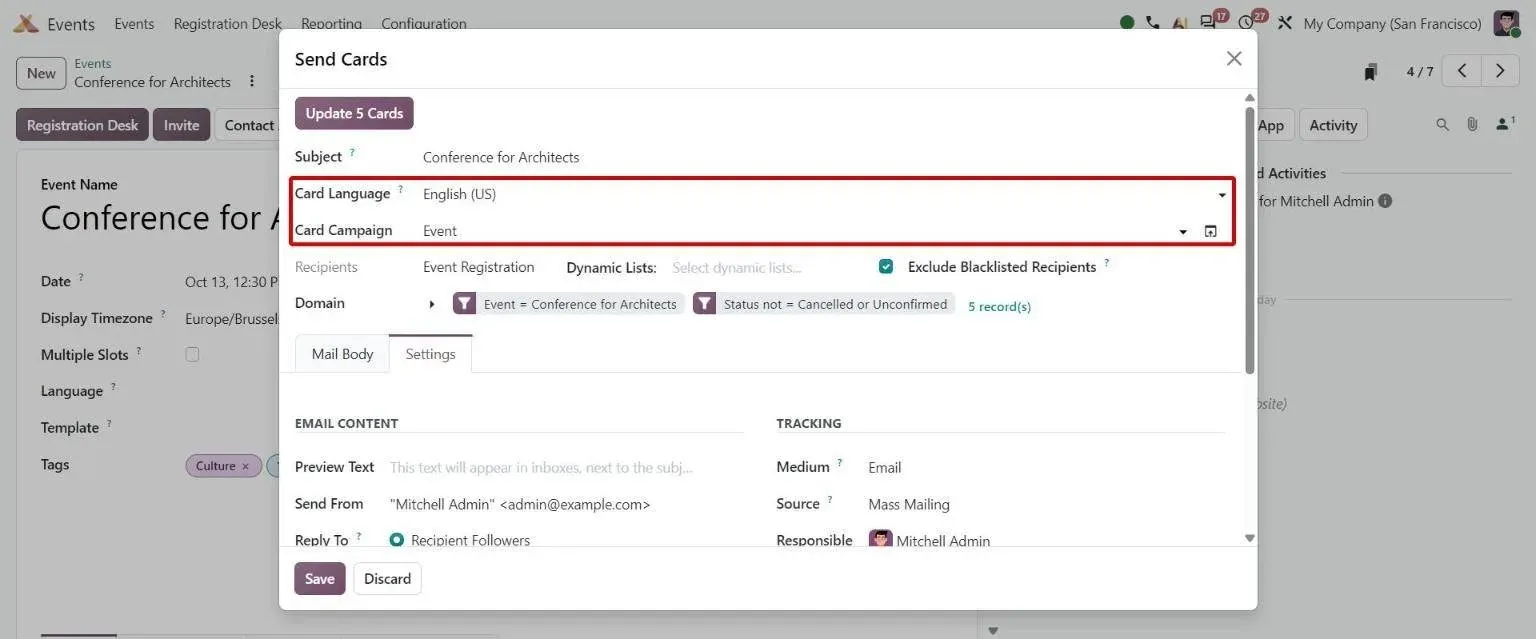The width and height of the screenshot is (1536, 639).
Task: Click the Event filter funnel icon
Action: pos(464,304)
